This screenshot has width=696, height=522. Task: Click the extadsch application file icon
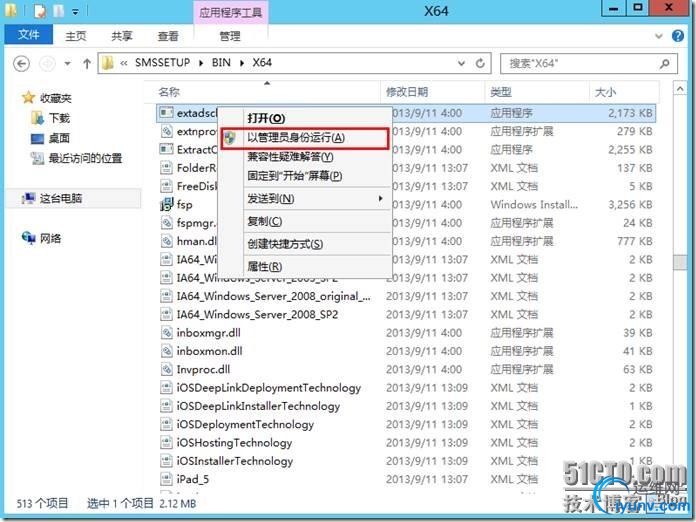[x=166, y=113]
